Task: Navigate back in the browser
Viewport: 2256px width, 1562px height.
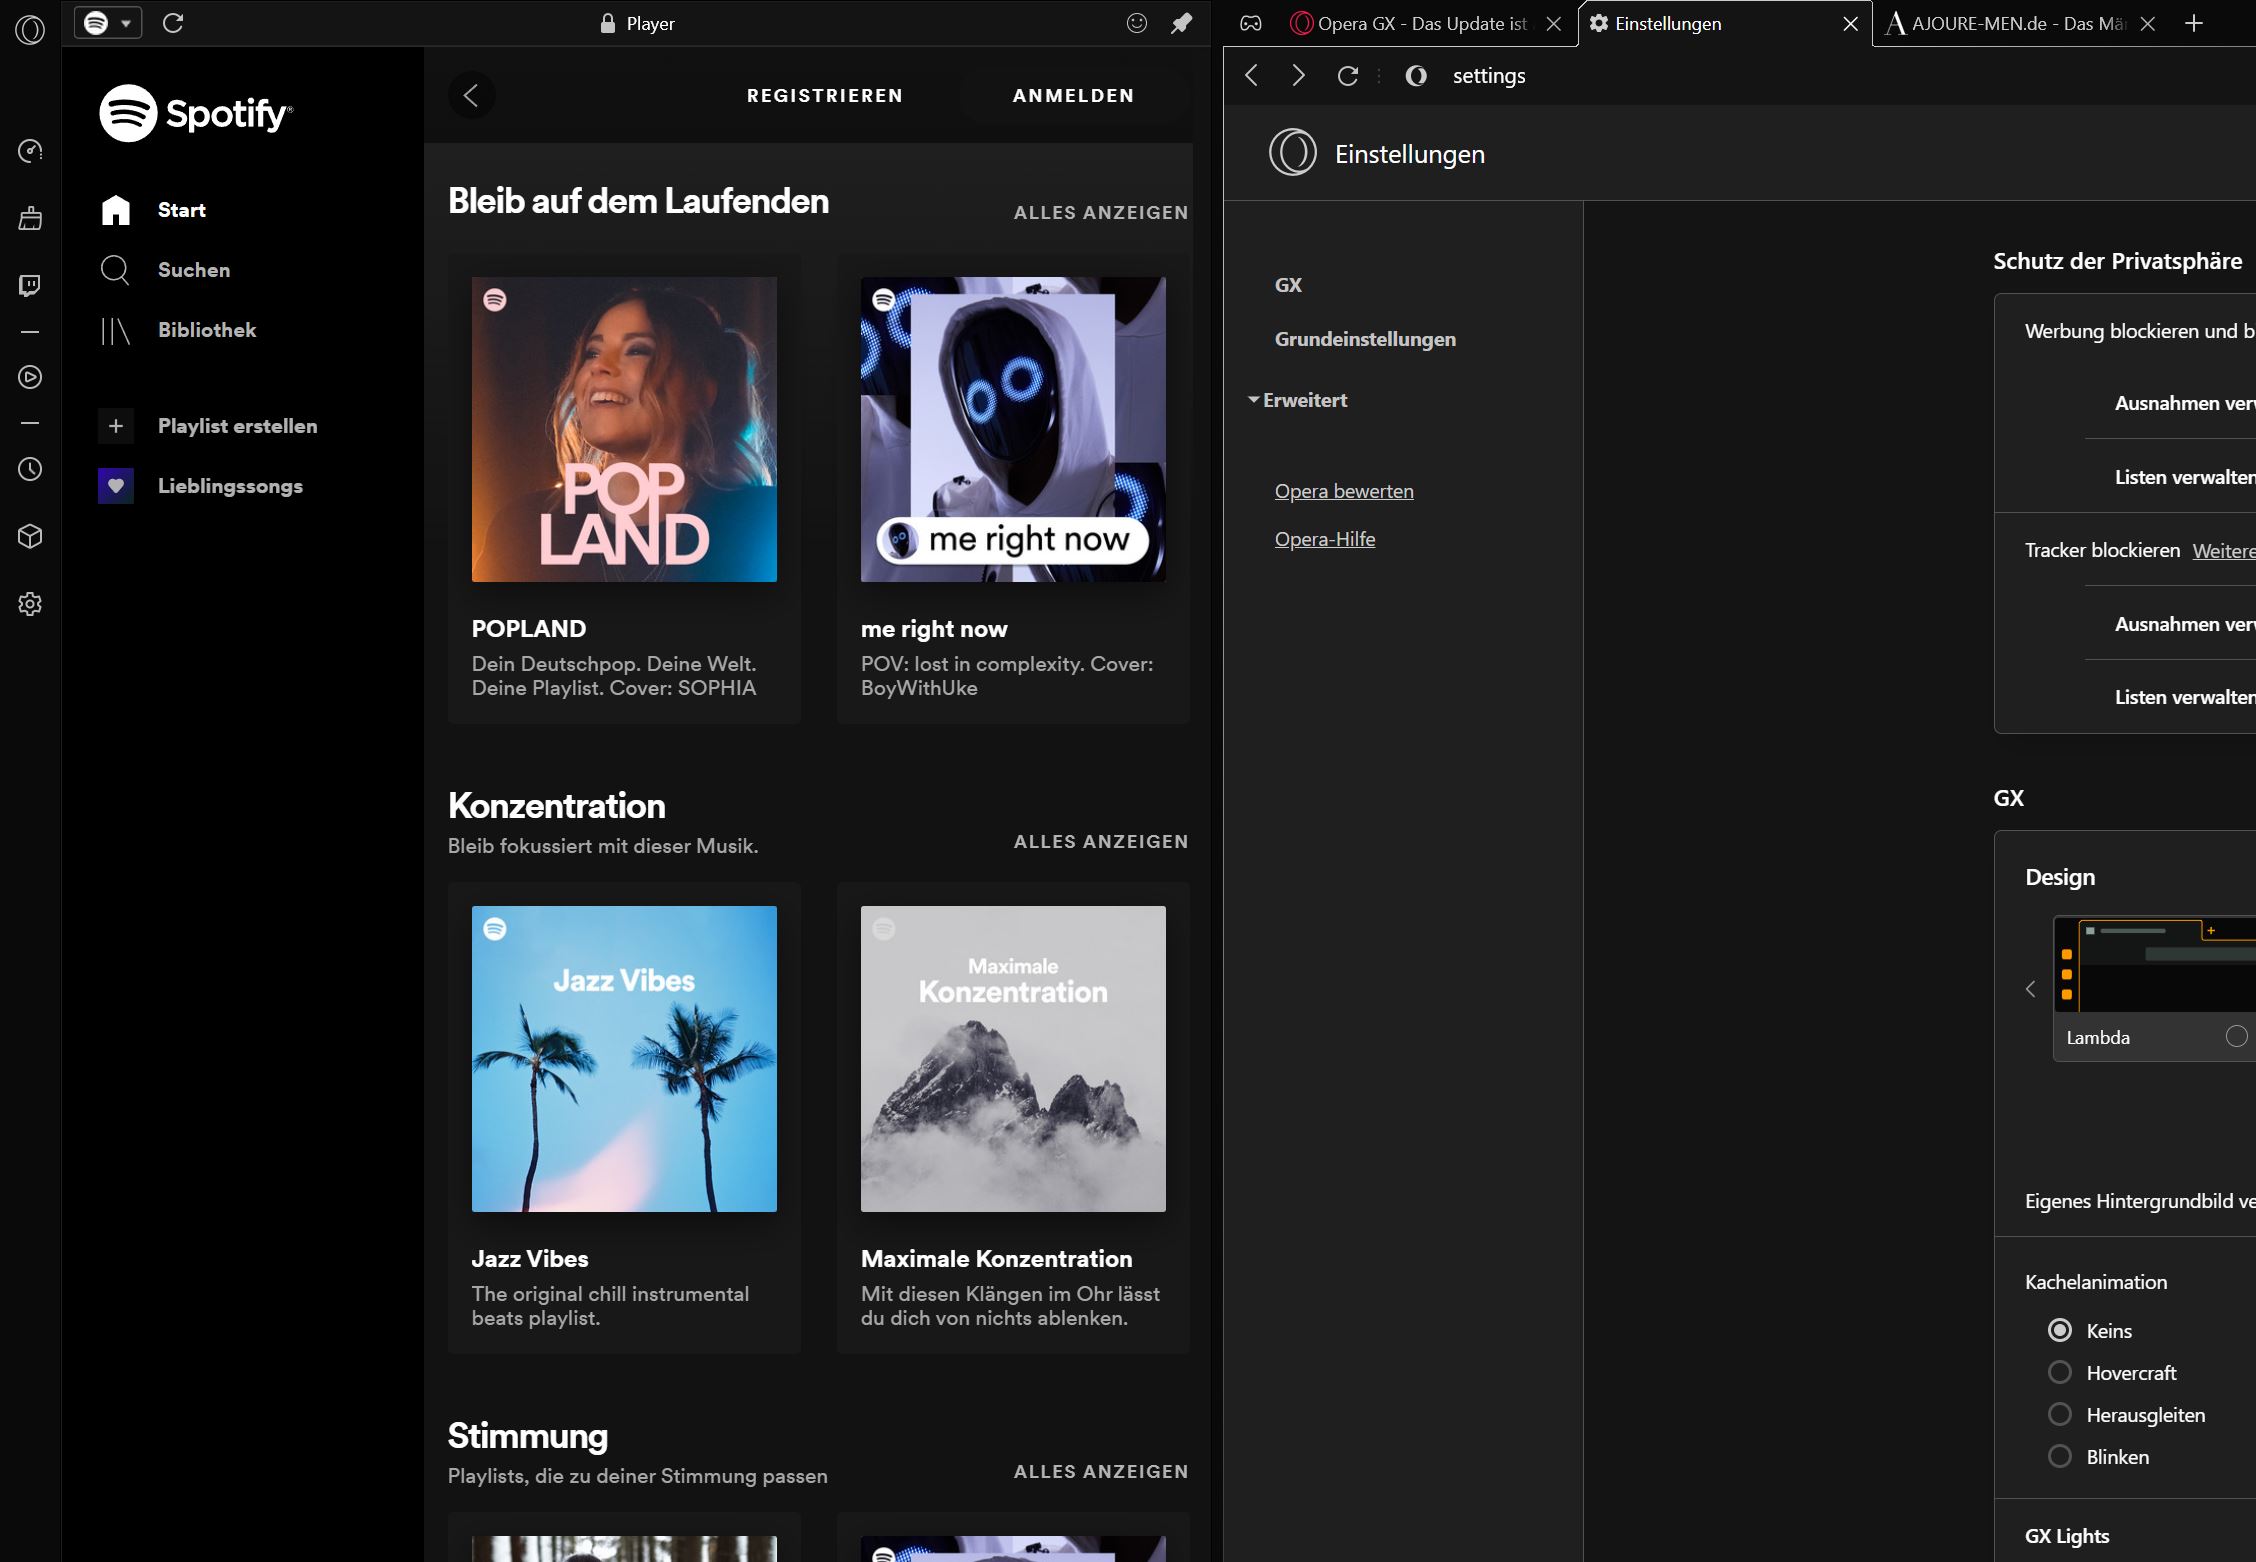Action: 1251,75
